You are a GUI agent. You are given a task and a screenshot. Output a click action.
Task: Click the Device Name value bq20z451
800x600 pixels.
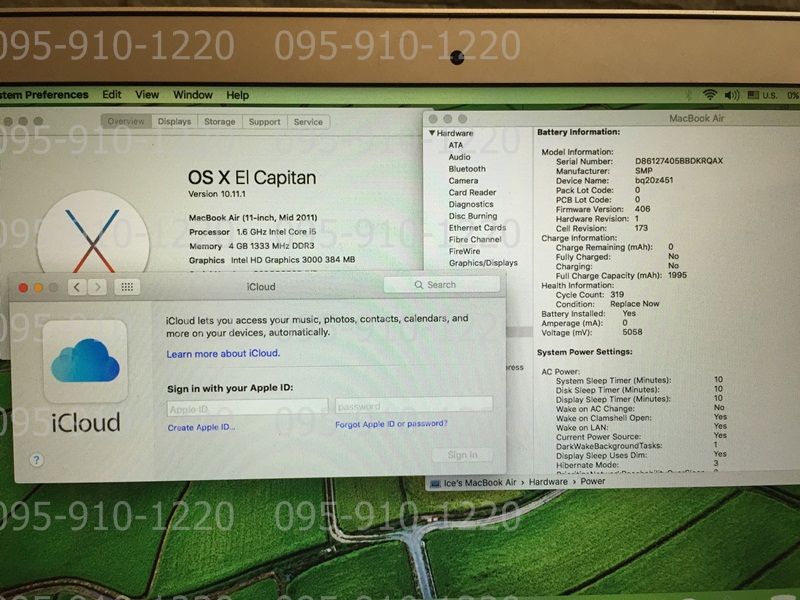point(654,180)
